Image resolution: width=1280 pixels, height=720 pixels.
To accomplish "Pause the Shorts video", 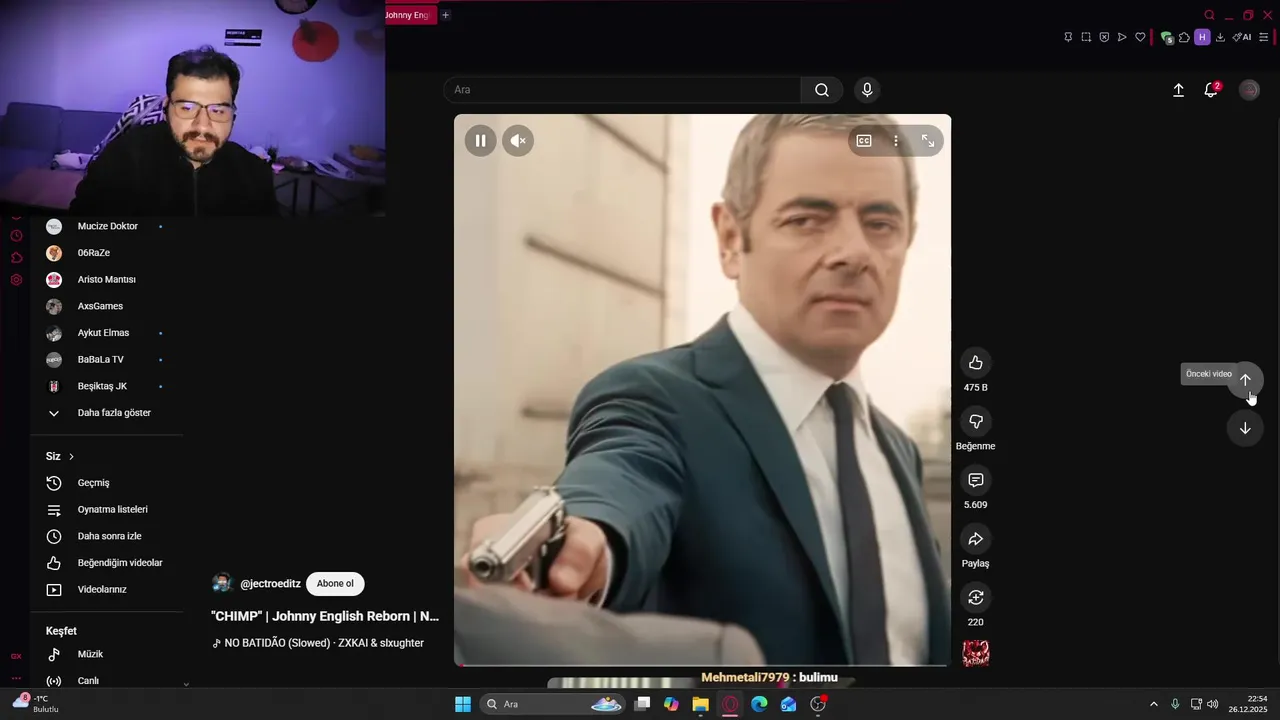I will (480, 141).
